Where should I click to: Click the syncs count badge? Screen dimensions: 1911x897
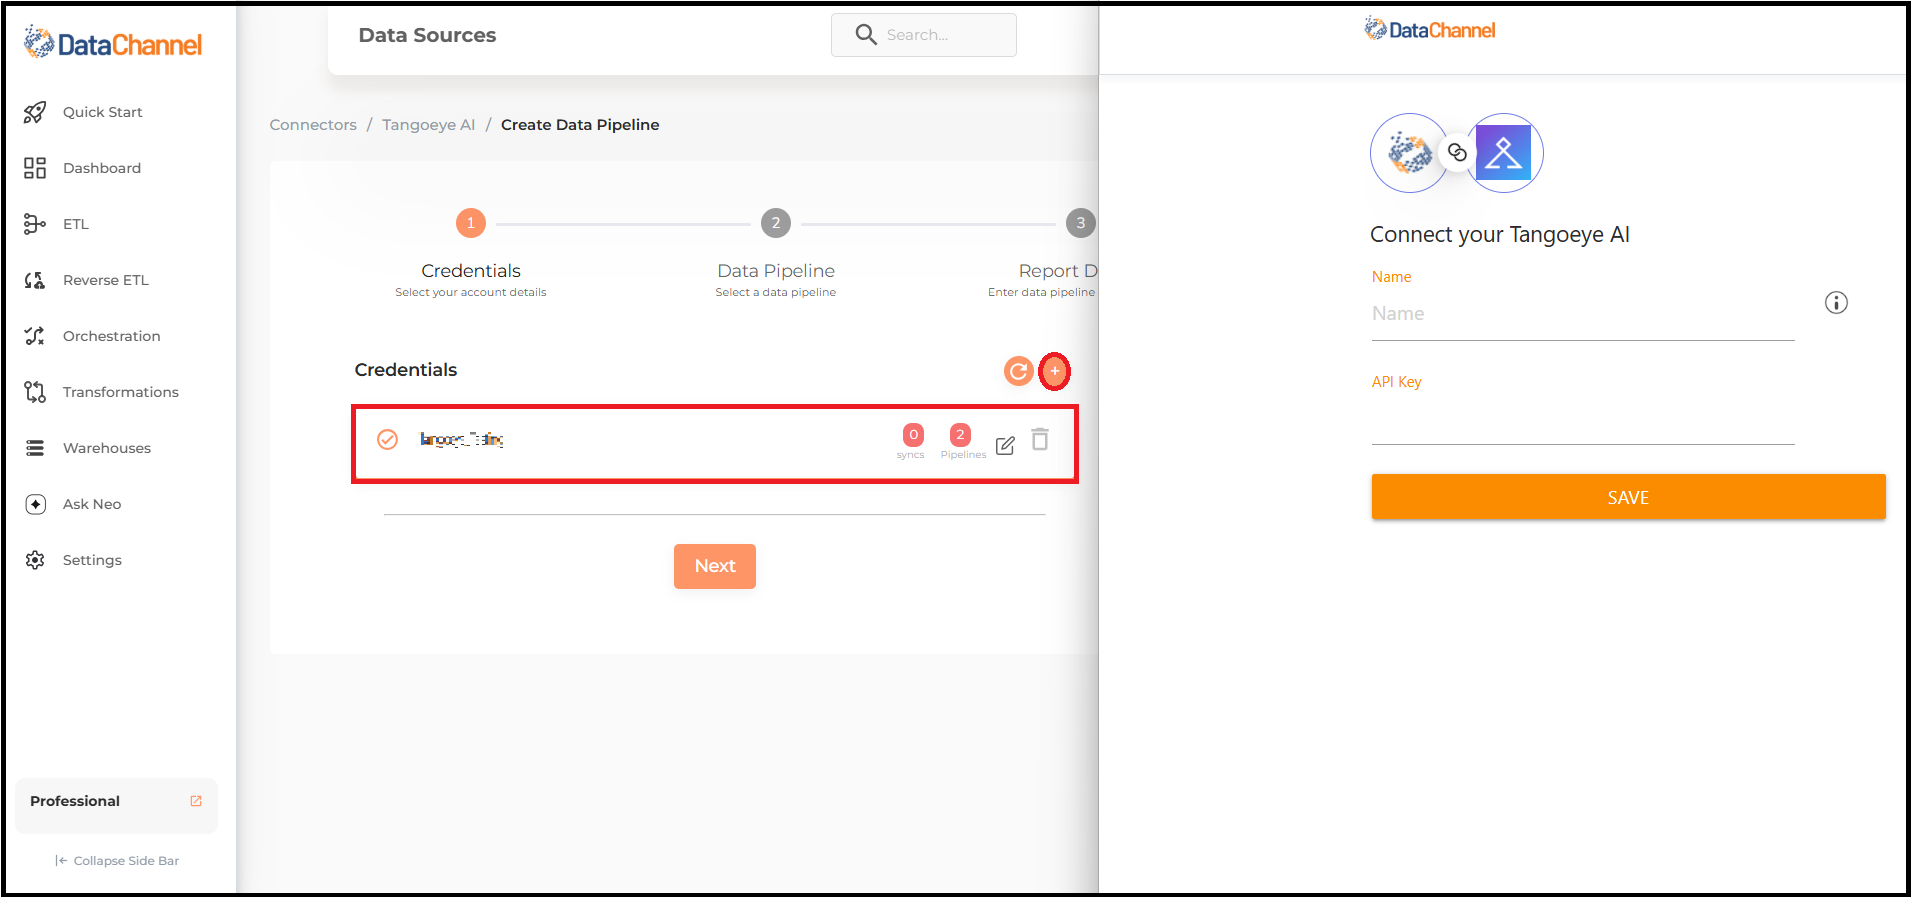913,435
